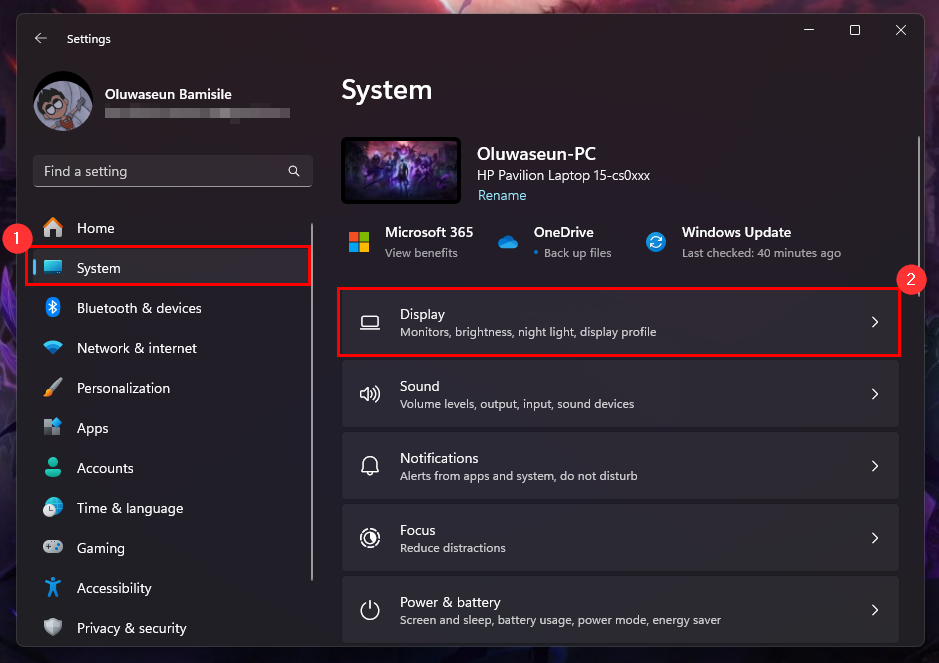The height and width of the screenshot is (663, 939).
Task: Click the Find a setting search box
Action: [160, 171]
